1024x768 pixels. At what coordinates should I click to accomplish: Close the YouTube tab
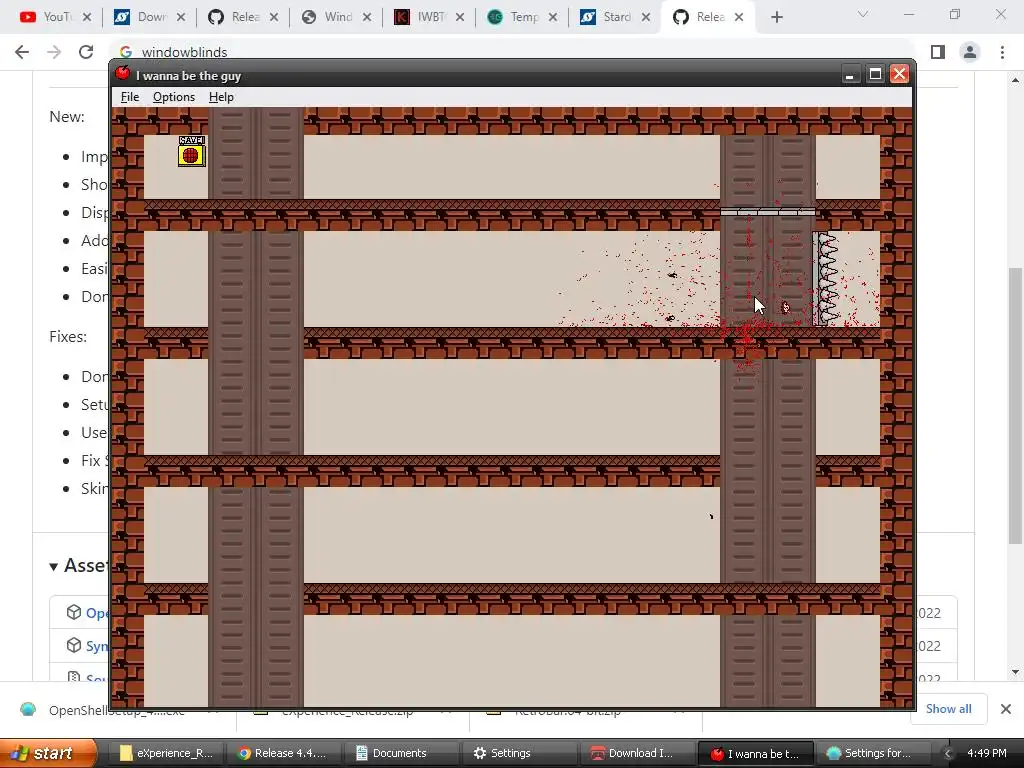click(87, 17)
